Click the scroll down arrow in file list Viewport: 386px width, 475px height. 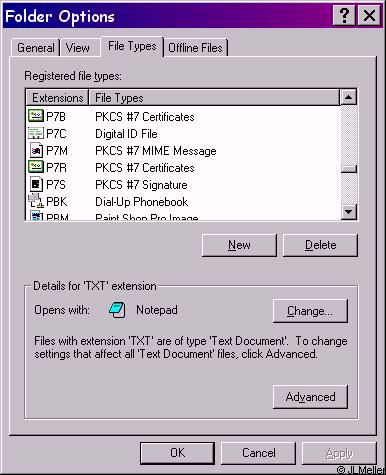click(349, 211)
